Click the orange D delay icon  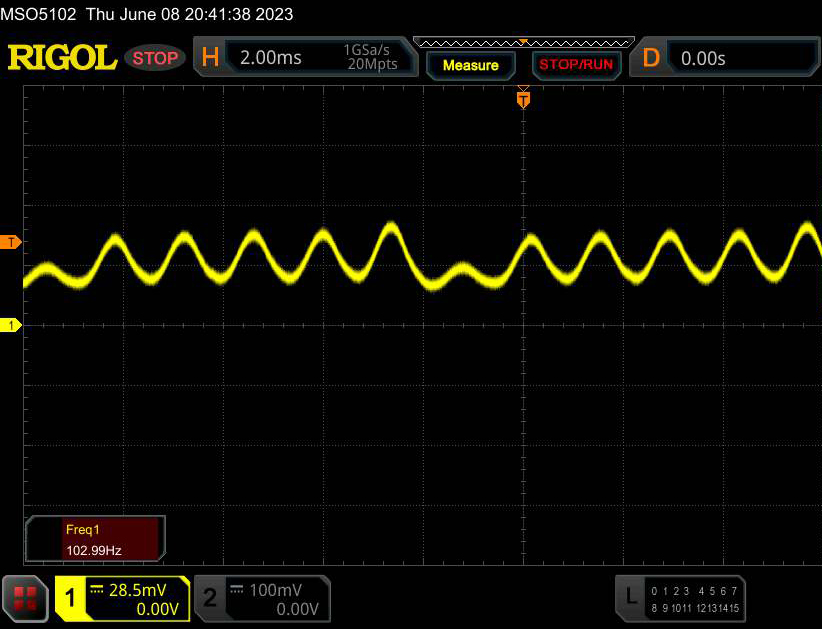[651, 58]
